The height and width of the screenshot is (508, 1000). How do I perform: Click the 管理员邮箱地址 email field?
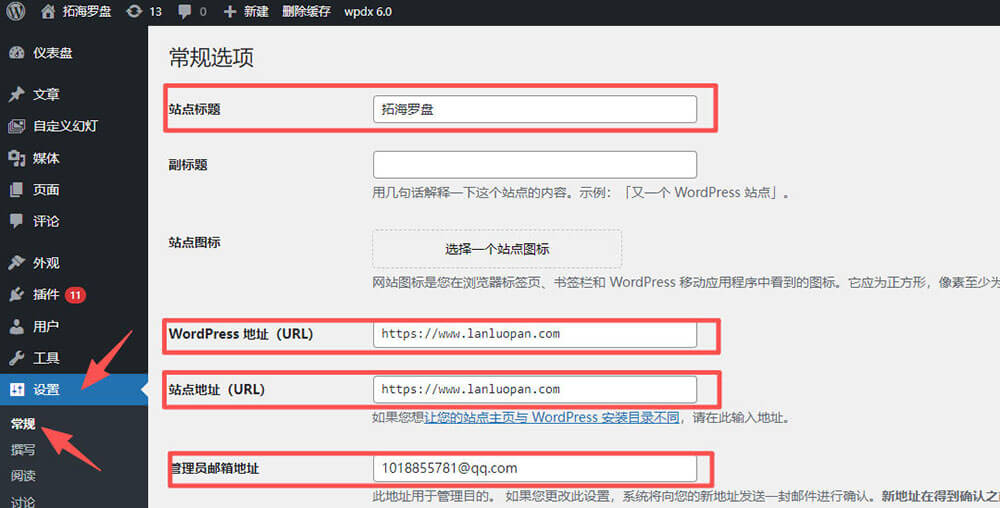534,468
